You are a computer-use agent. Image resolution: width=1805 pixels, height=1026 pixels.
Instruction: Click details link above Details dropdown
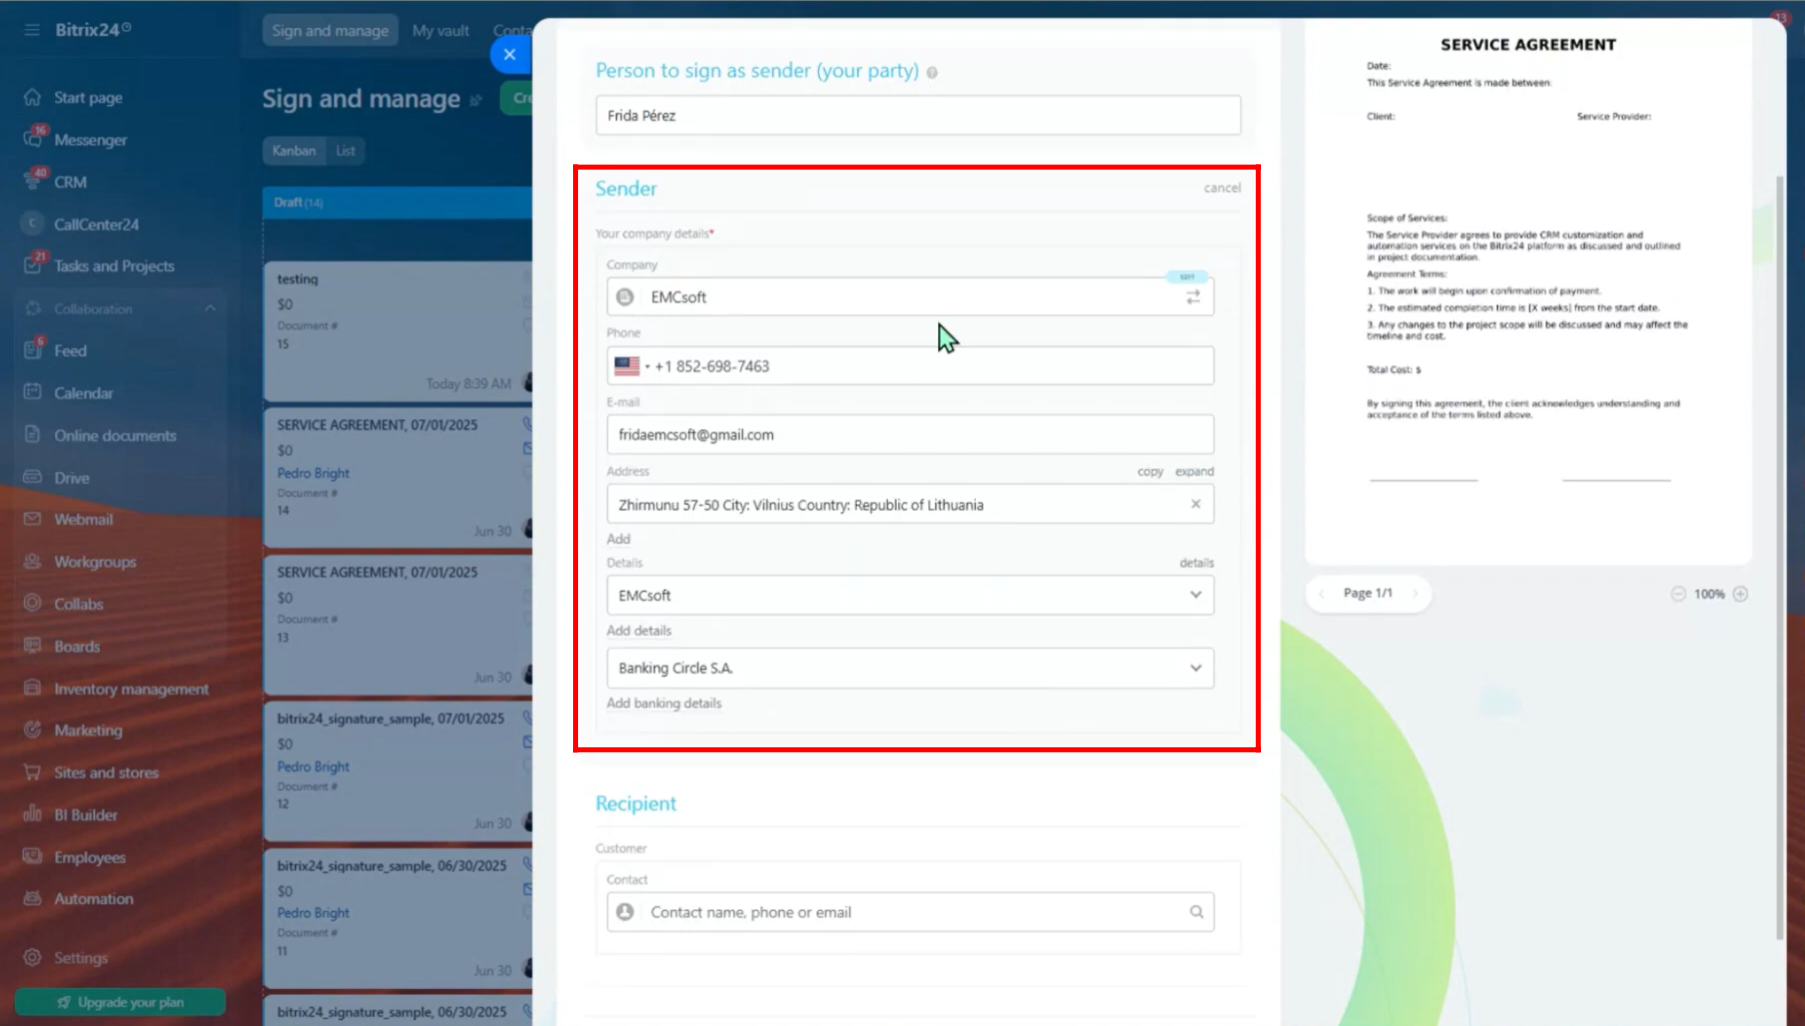coord(1196,563)
